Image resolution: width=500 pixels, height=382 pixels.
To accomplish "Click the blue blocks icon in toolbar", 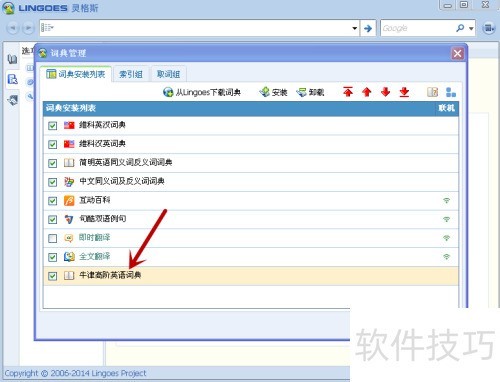I will (451, 92).
